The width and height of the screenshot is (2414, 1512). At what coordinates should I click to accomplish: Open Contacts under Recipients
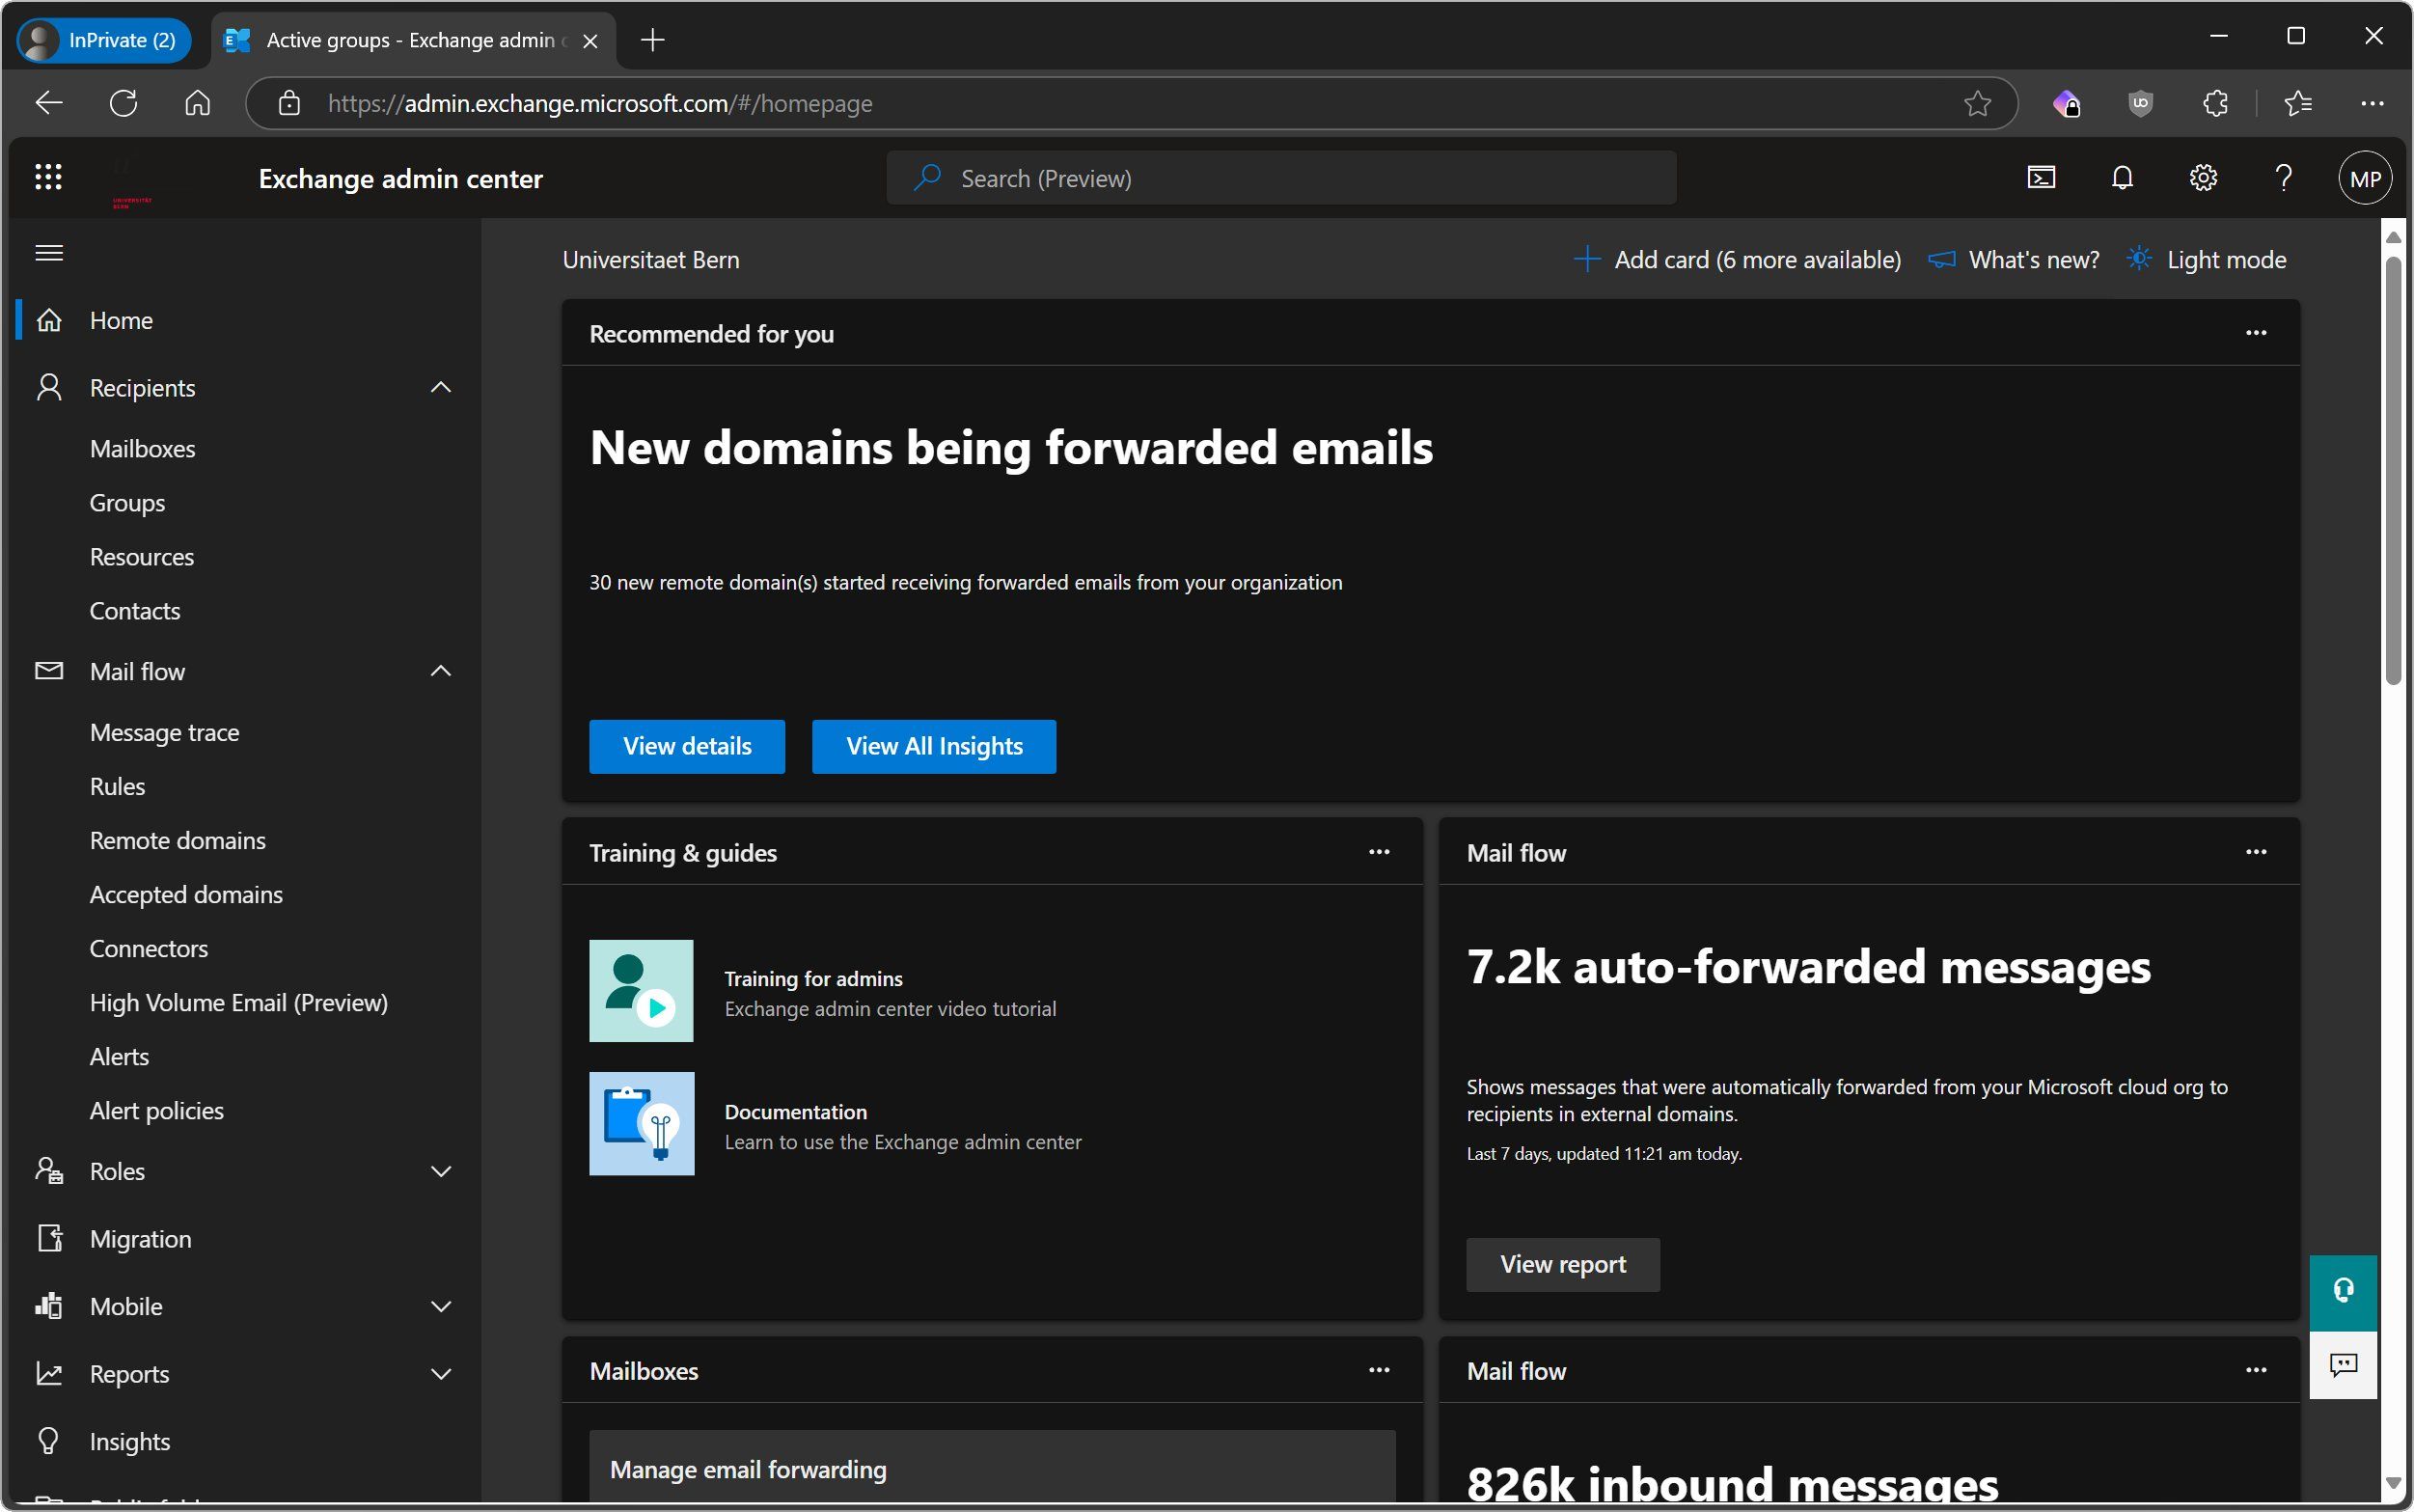135,611
